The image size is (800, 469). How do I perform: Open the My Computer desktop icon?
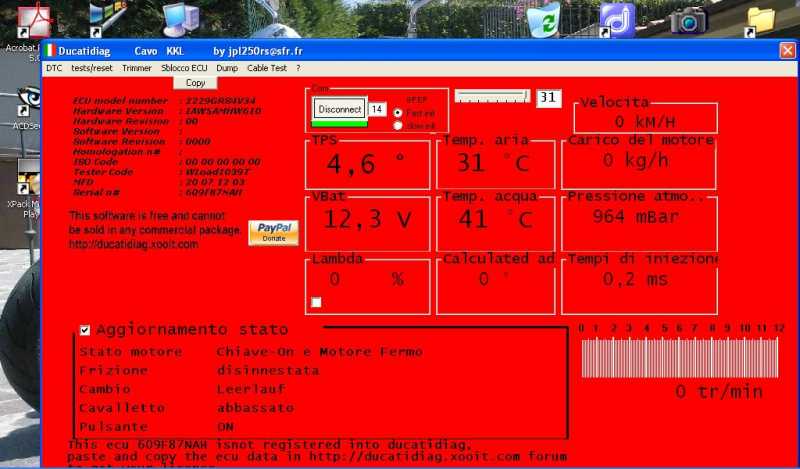pos(181,19)
